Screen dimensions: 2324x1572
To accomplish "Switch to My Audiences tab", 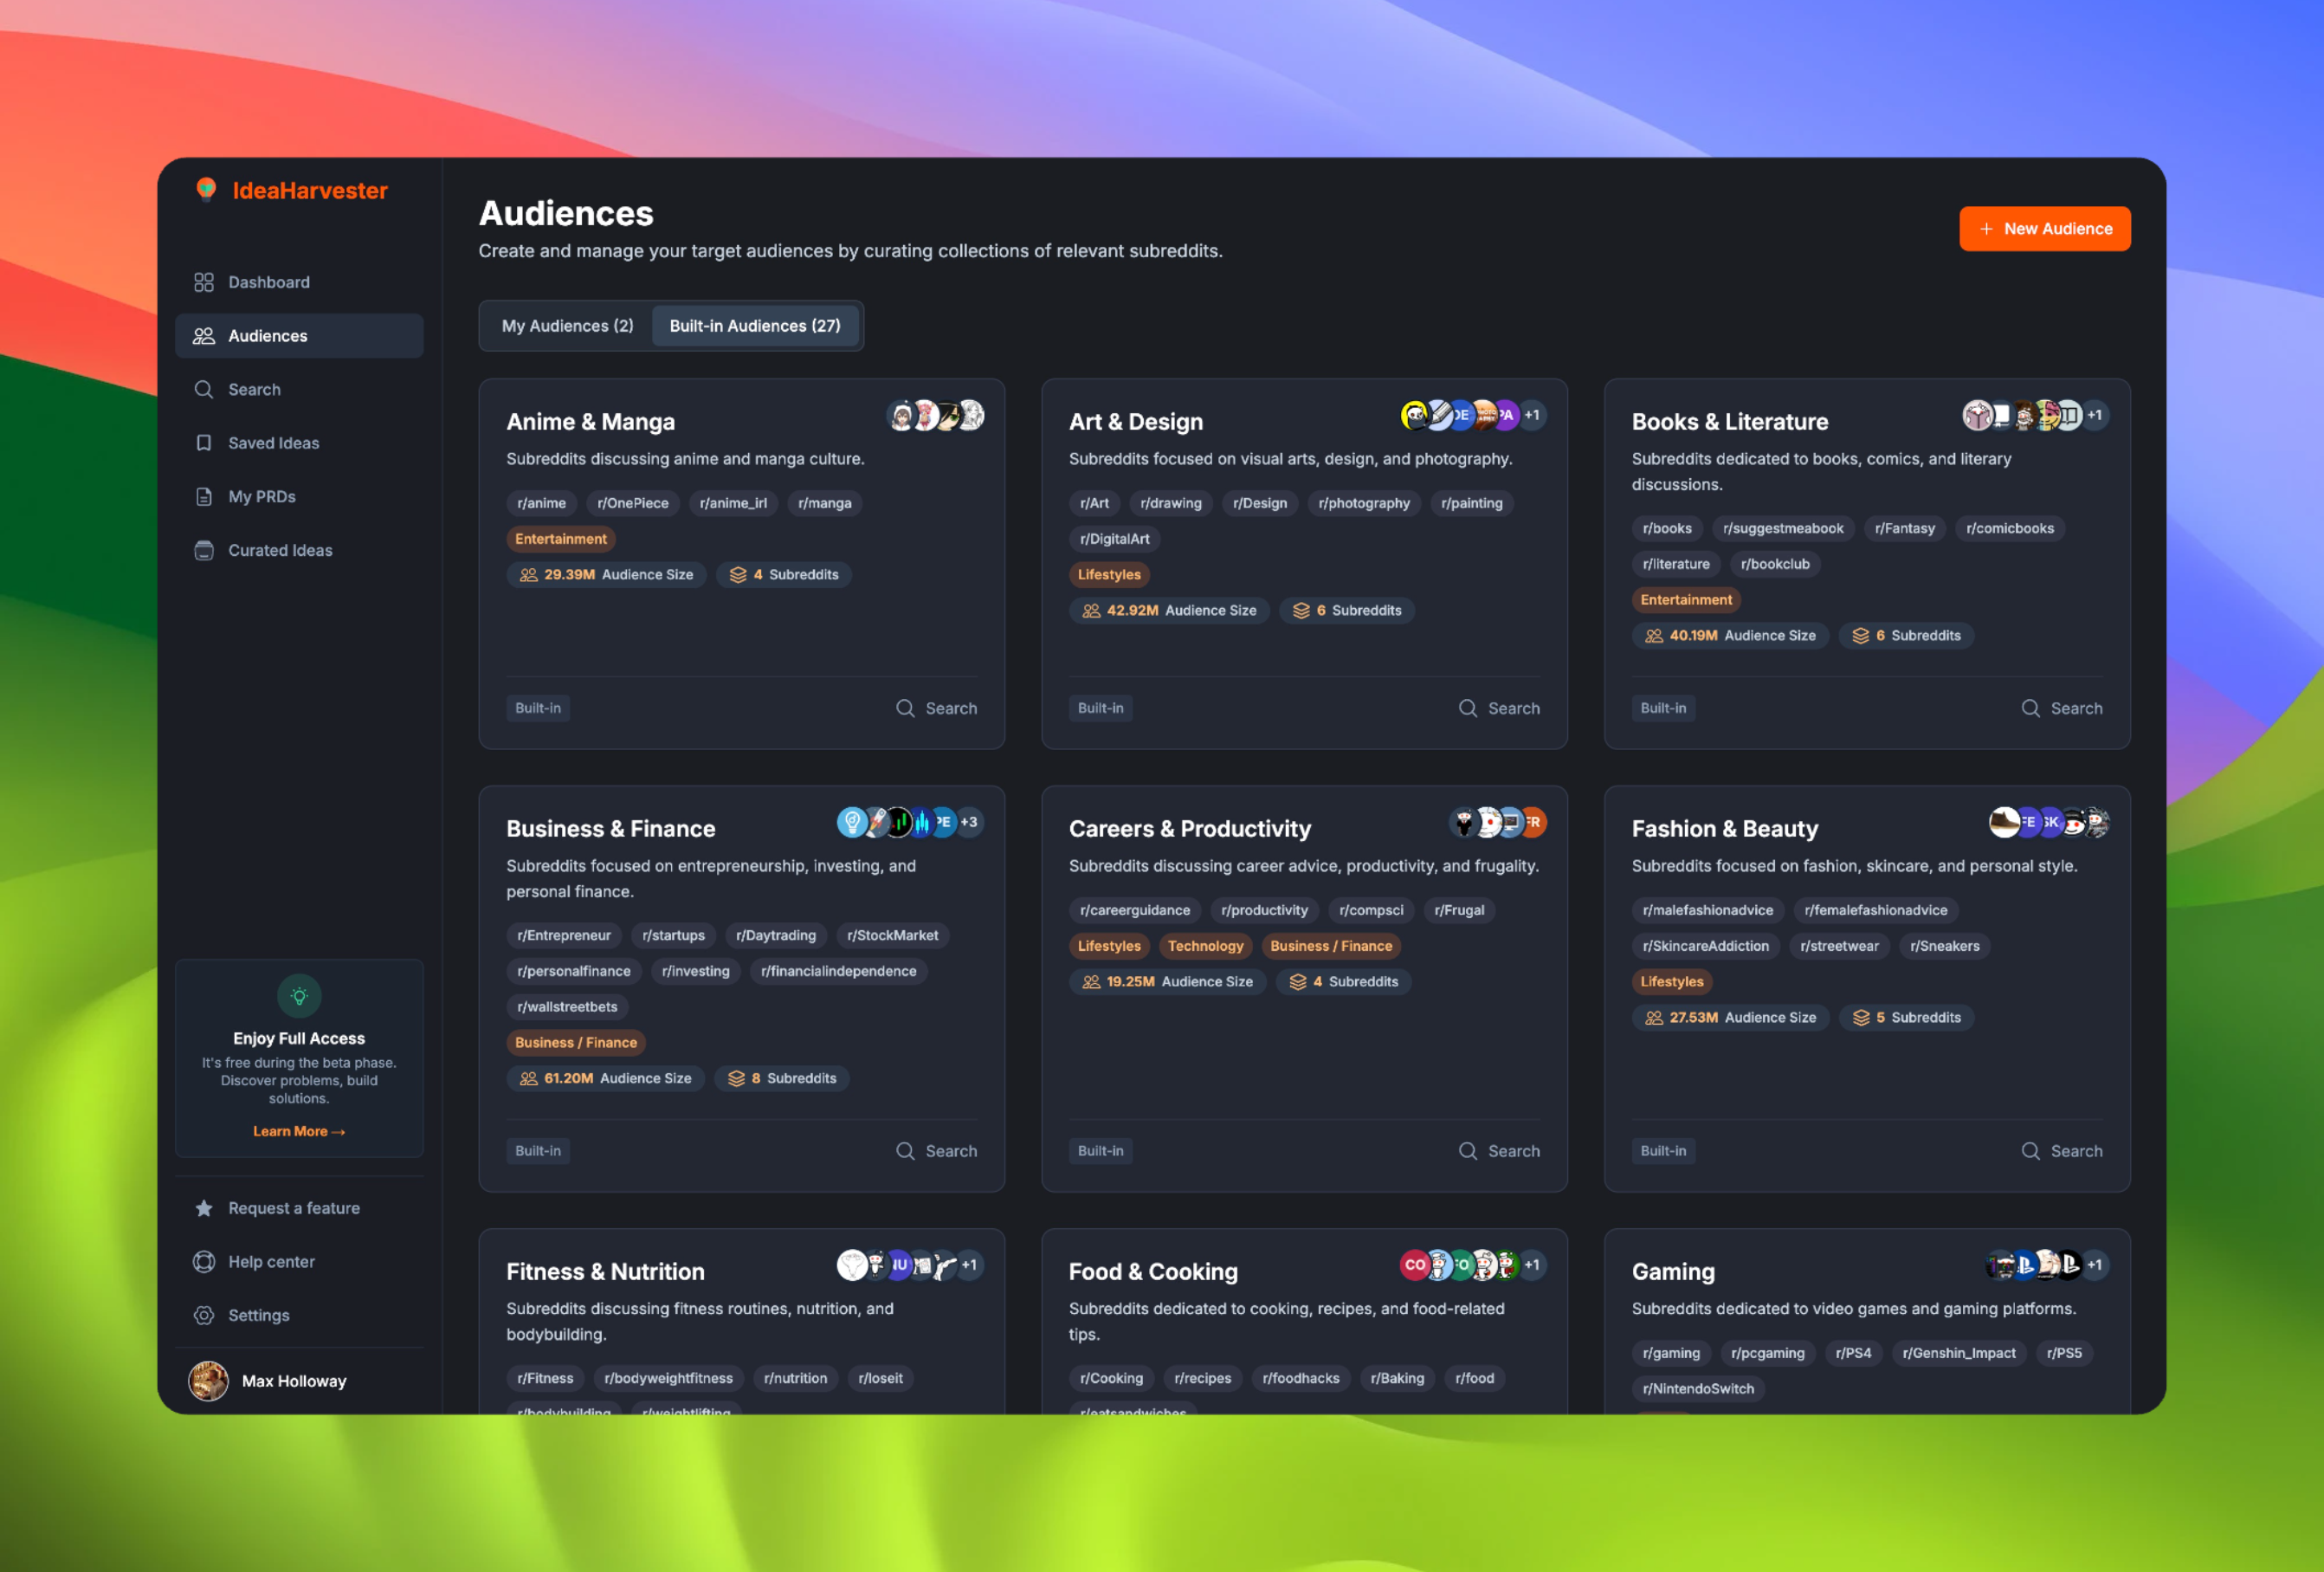I will [x=567, y=326].
